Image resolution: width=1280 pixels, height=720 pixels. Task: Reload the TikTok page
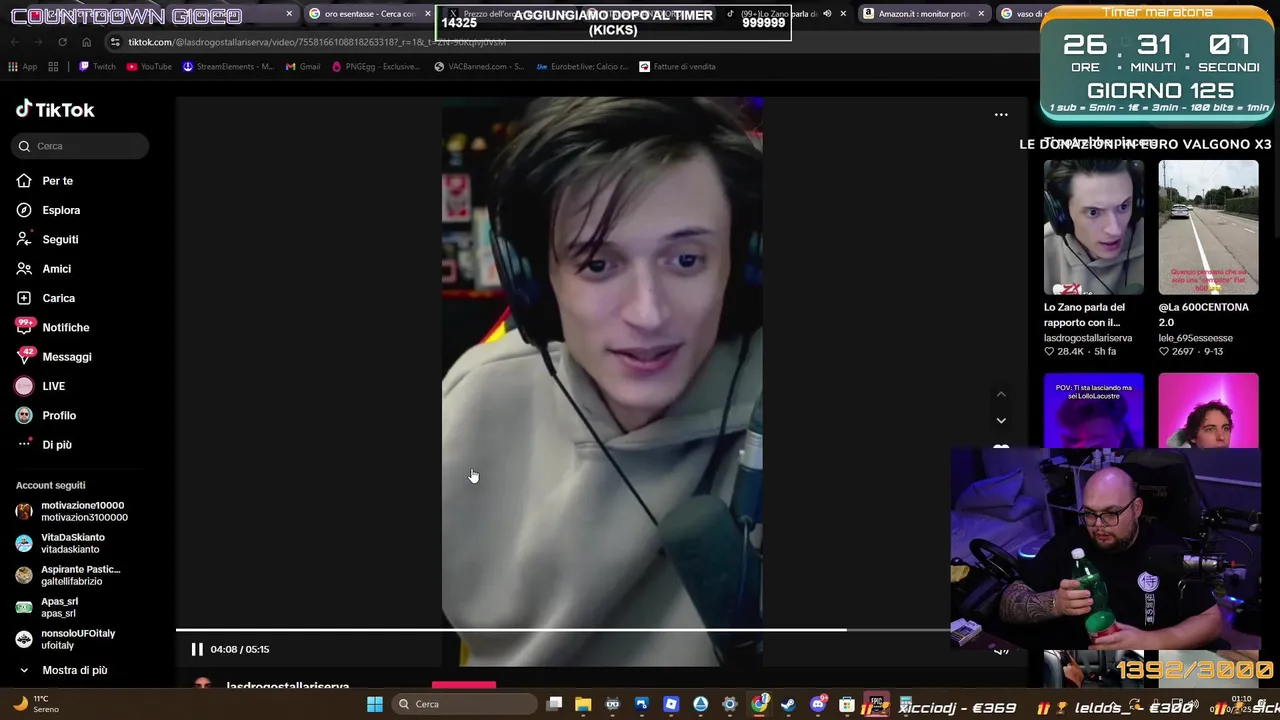click(x=62, y=42)
